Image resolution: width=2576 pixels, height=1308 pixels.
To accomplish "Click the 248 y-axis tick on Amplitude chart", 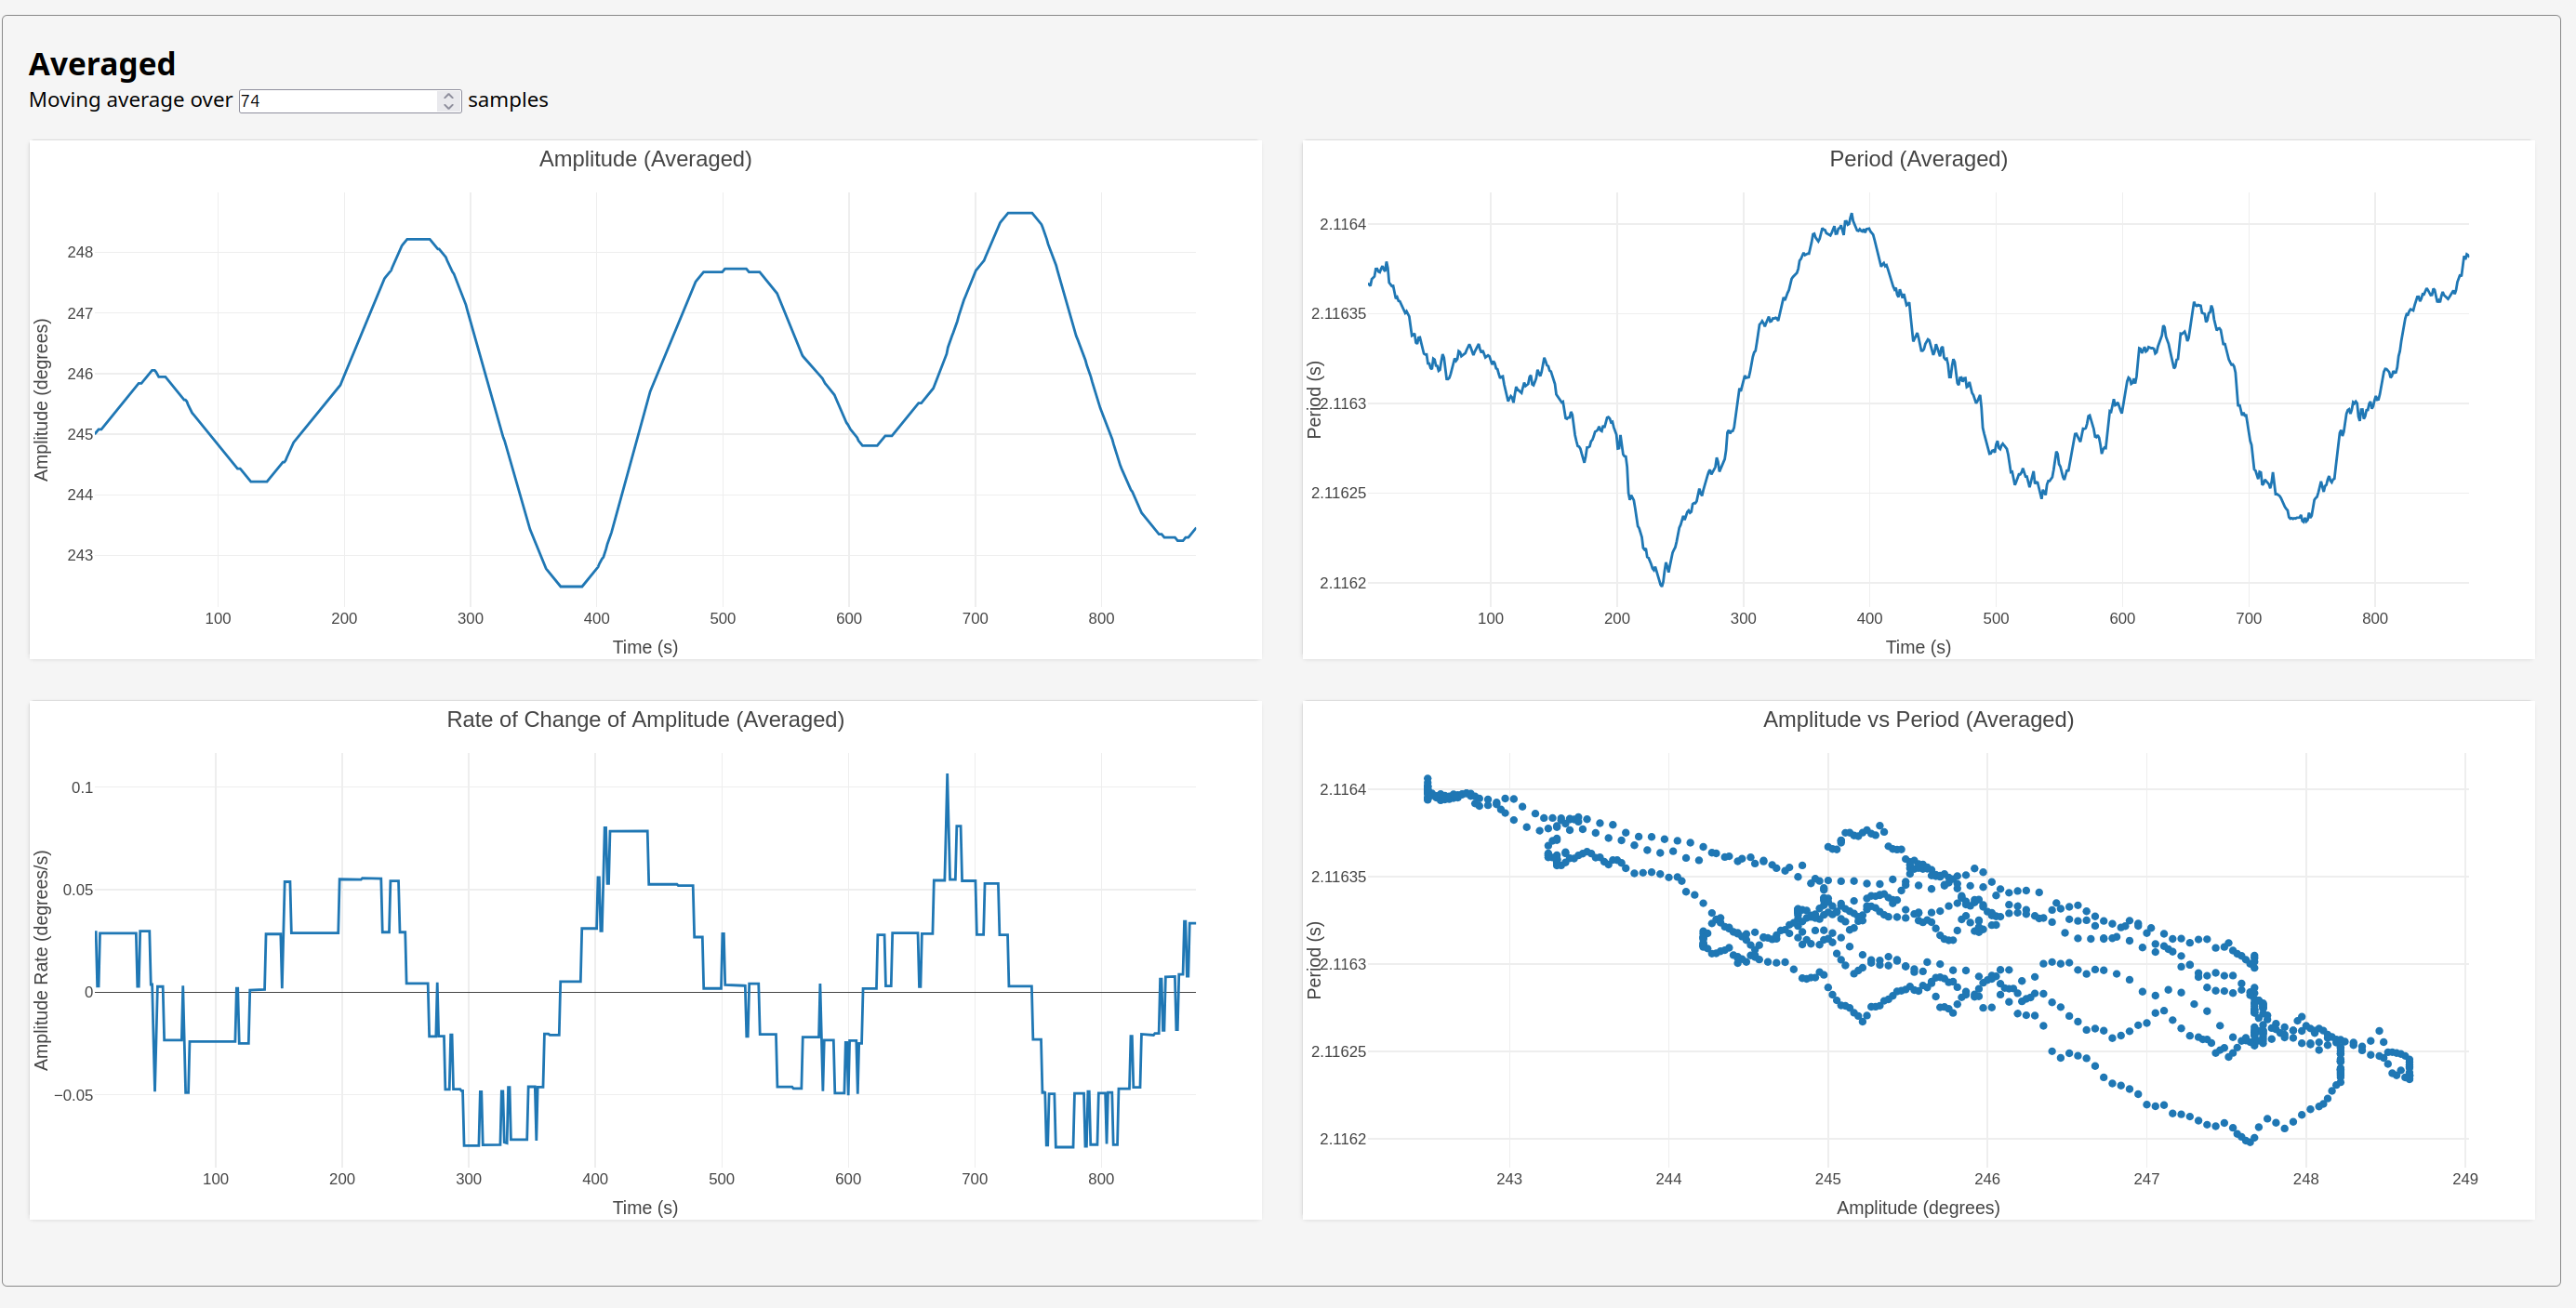I will pos(80,252).
